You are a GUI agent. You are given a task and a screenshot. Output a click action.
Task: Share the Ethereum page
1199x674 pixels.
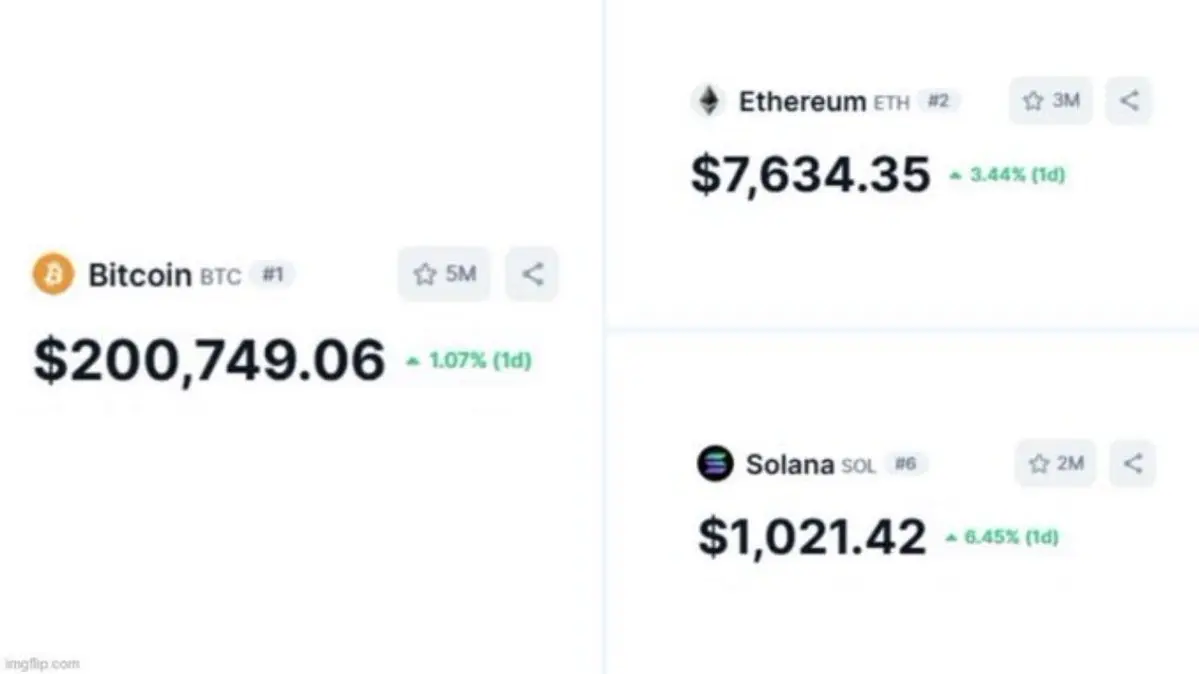[x=1129, y=101]
